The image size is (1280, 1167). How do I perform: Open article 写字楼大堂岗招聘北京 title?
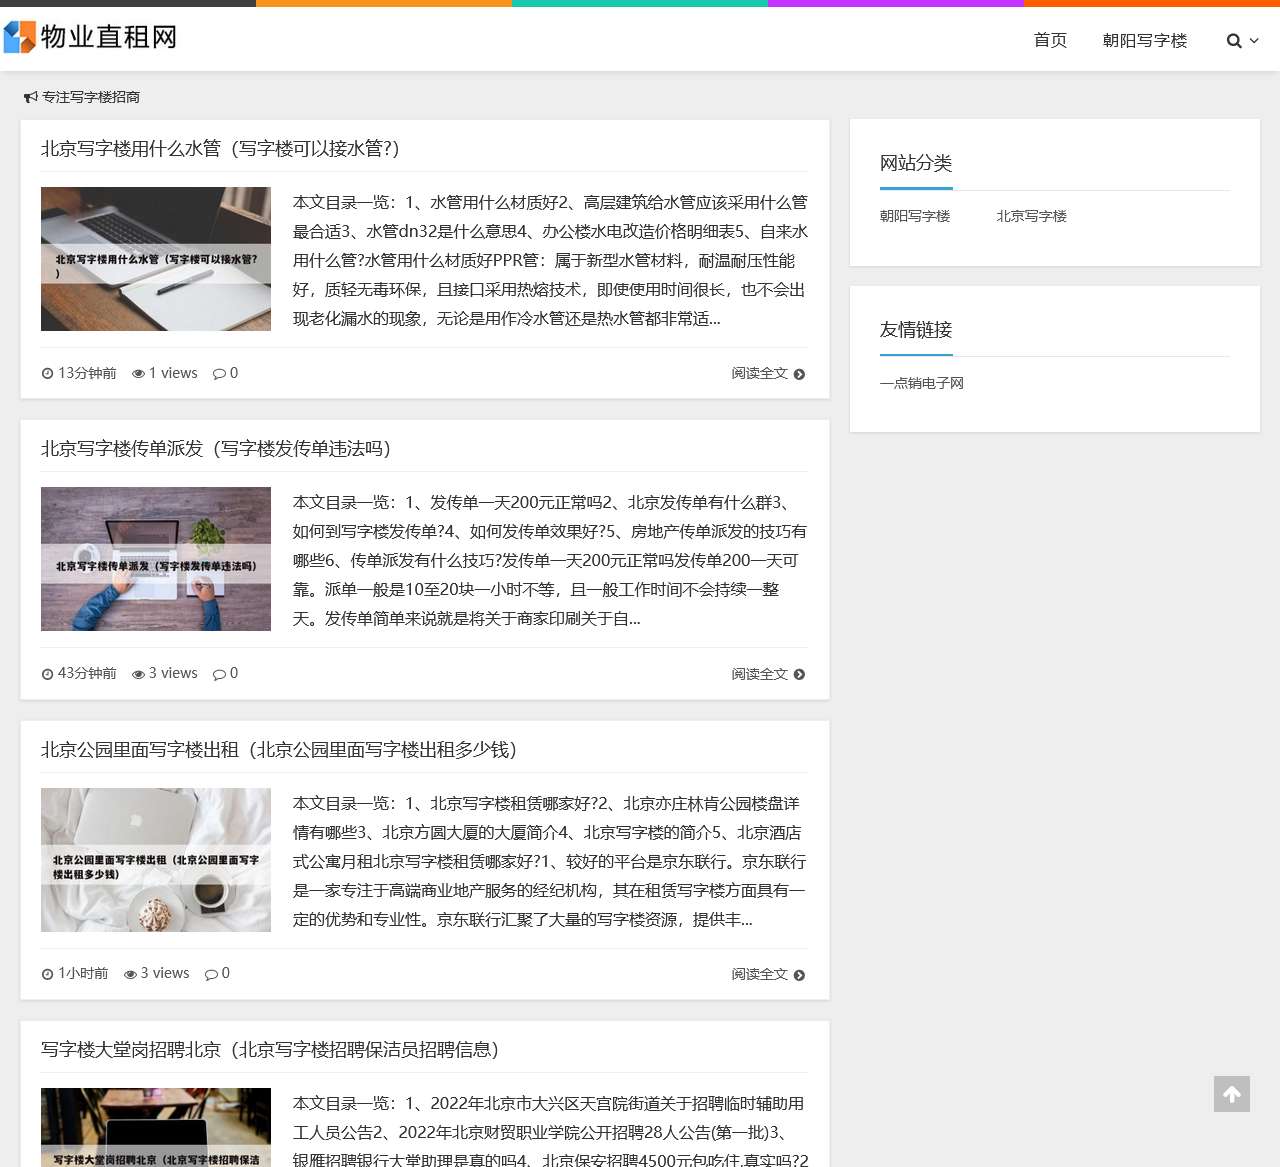pyautogui.click(x=270, y=1050)
